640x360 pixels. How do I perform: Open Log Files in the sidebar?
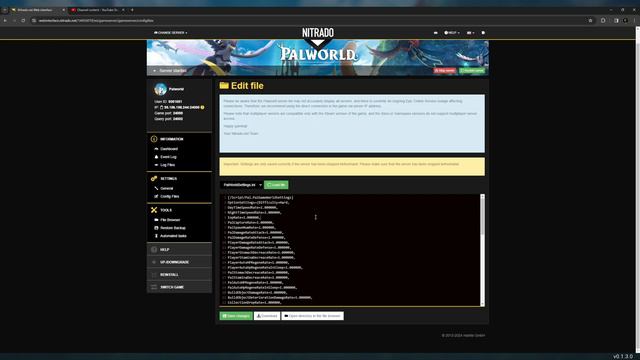click(x=167, y=165)
